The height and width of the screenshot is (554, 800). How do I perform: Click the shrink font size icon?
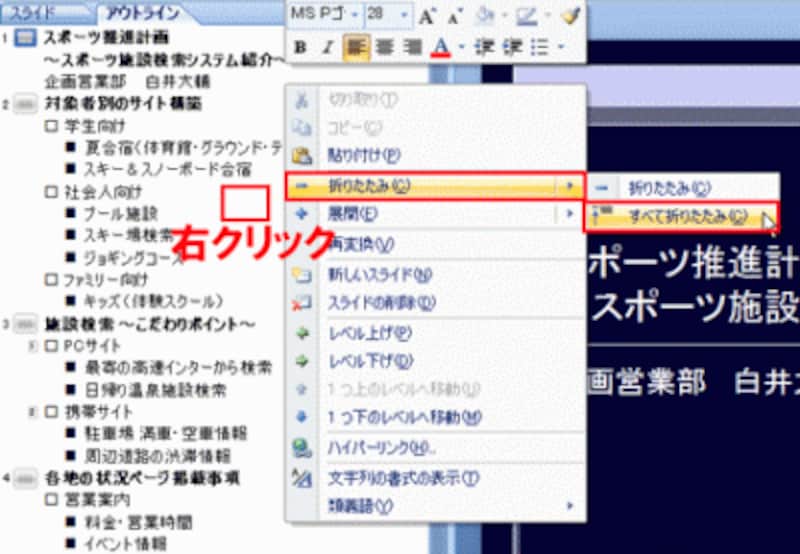tap(454, 17)
